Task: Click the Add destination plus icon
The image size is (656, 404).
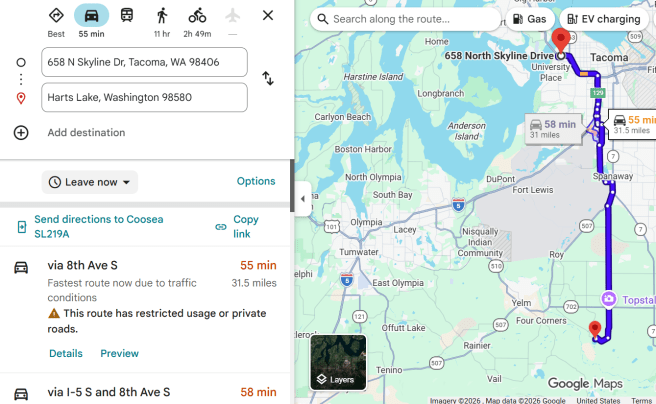Action: coord(21,132)
